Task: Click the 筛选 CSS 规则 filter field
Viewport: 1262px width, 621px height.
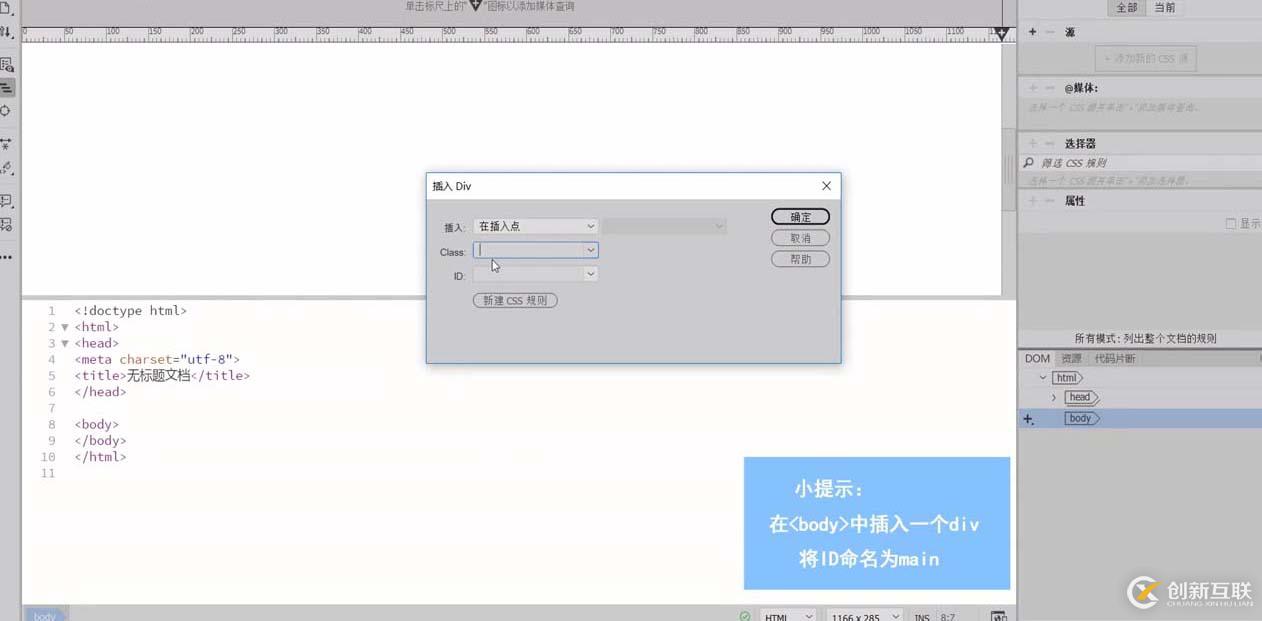Action: click(1140, 163)
